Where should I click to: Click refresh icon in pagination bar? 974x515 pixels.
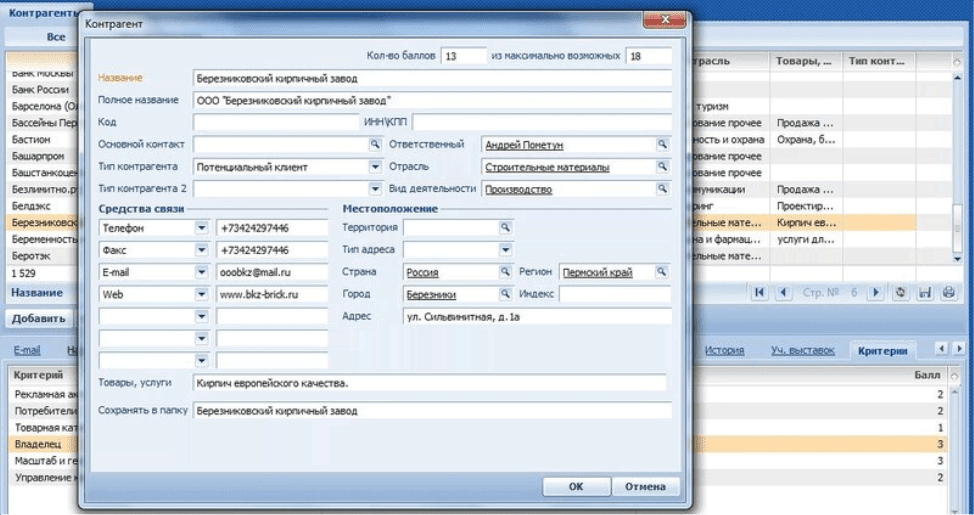tap(901, 292)
